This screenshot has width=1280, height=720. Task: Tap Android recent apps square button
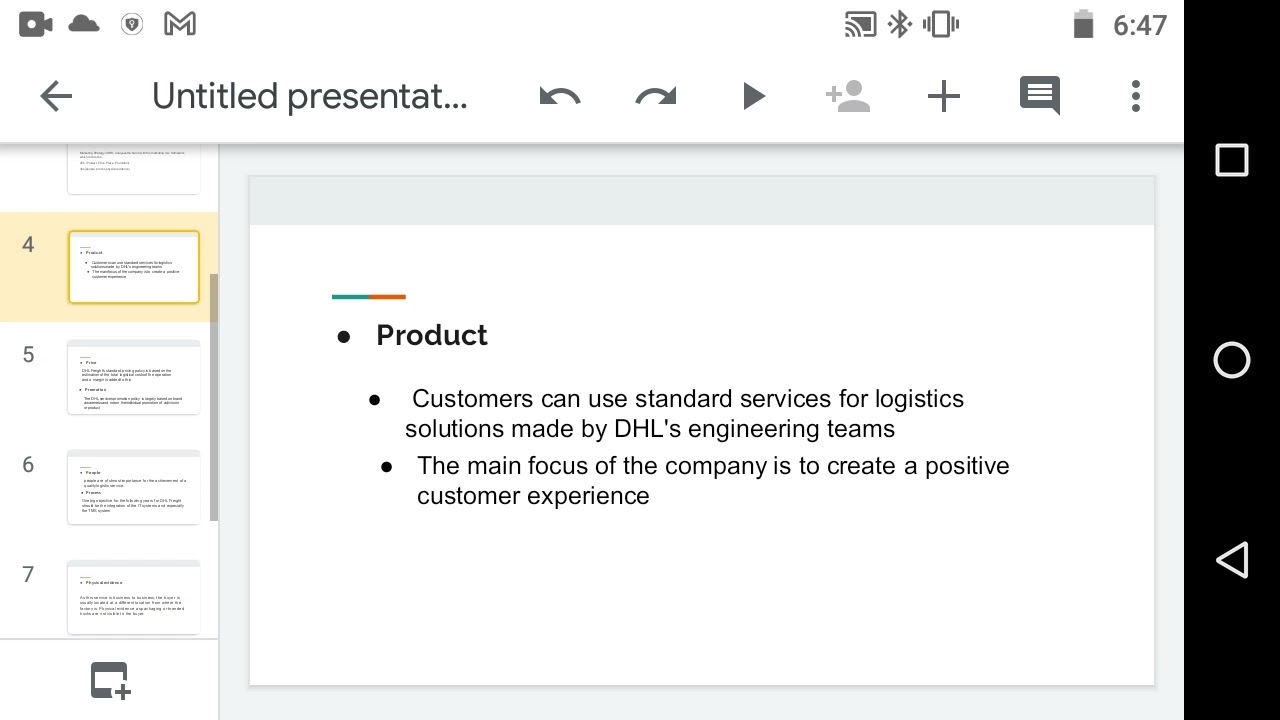coord(1232,160)
